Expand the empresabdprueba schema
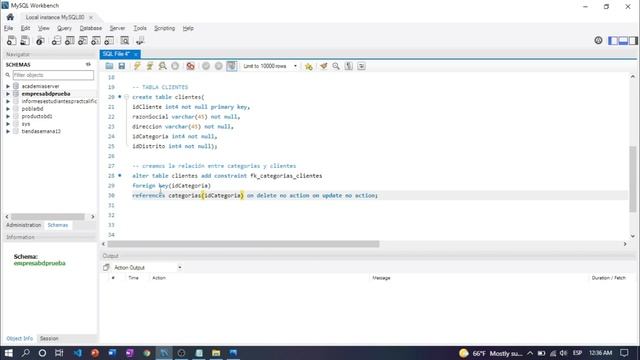The image size is (640, 360). point(8,94)
